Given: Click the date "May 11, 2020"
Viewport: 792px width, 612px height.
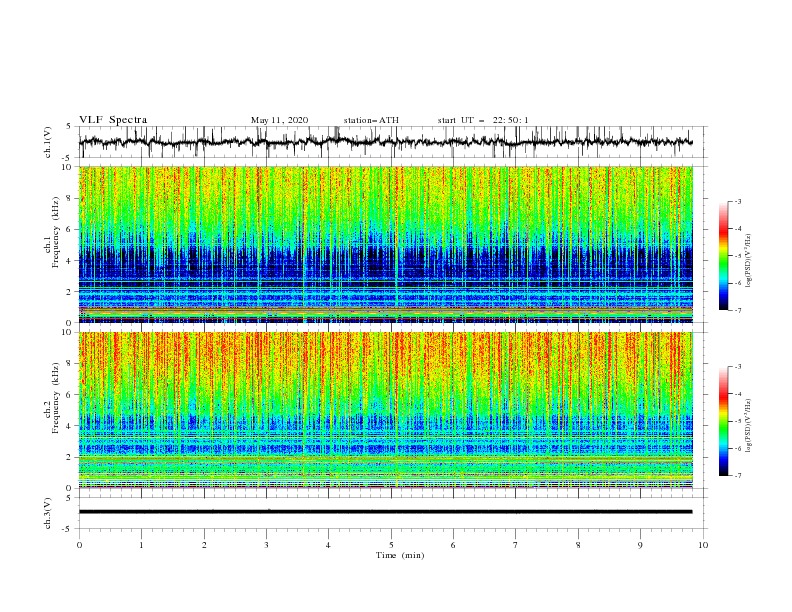Looking at the screenshot, I should coord(279,120).
